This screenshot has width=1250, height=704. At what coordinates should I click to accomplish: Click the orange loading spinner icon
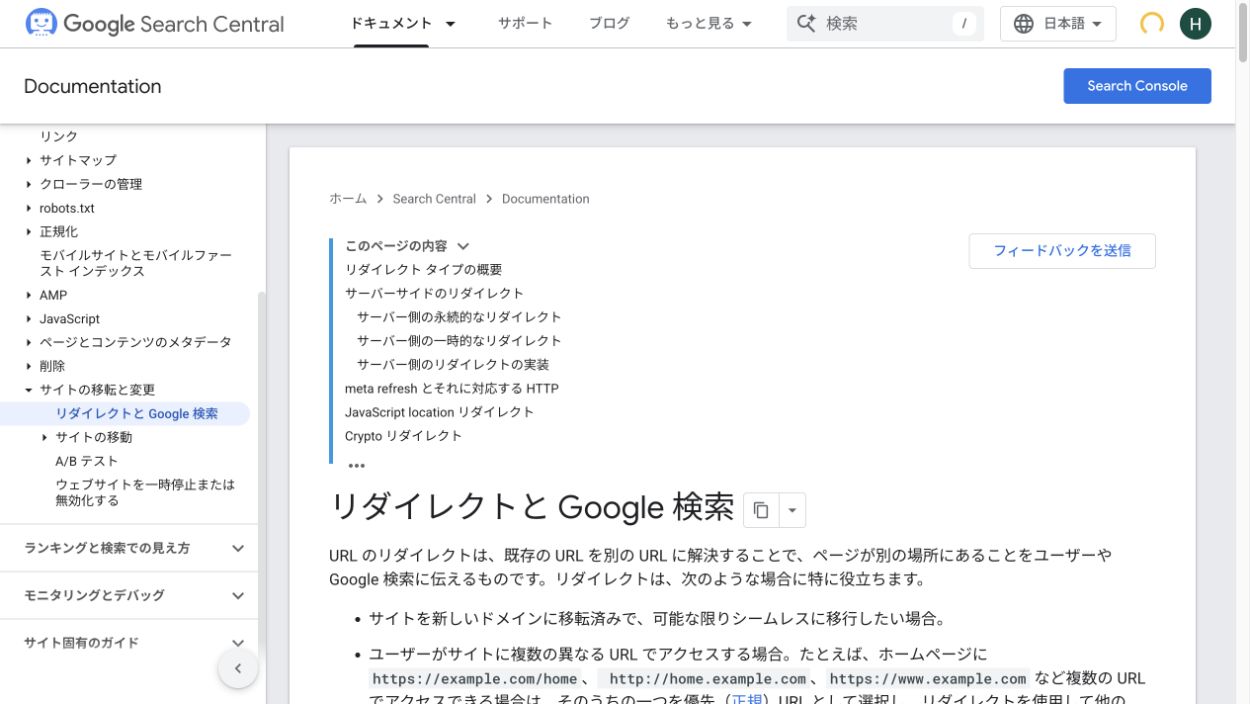1152,24
